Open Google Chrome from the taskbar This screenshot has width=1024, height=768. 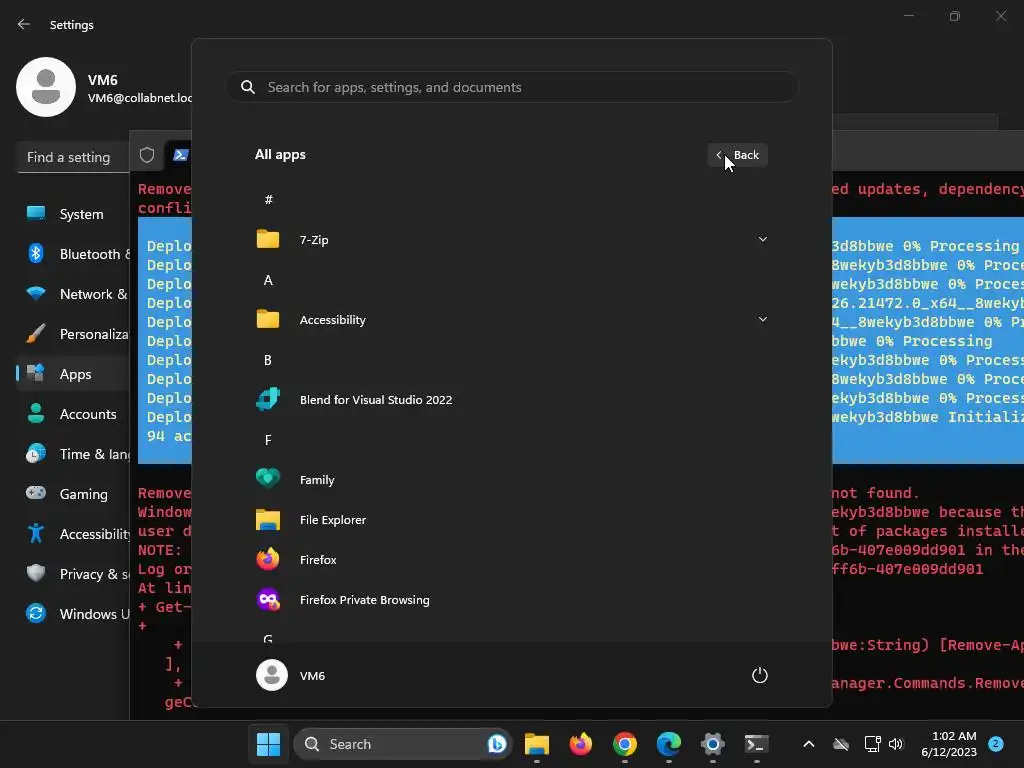[625, 744]
